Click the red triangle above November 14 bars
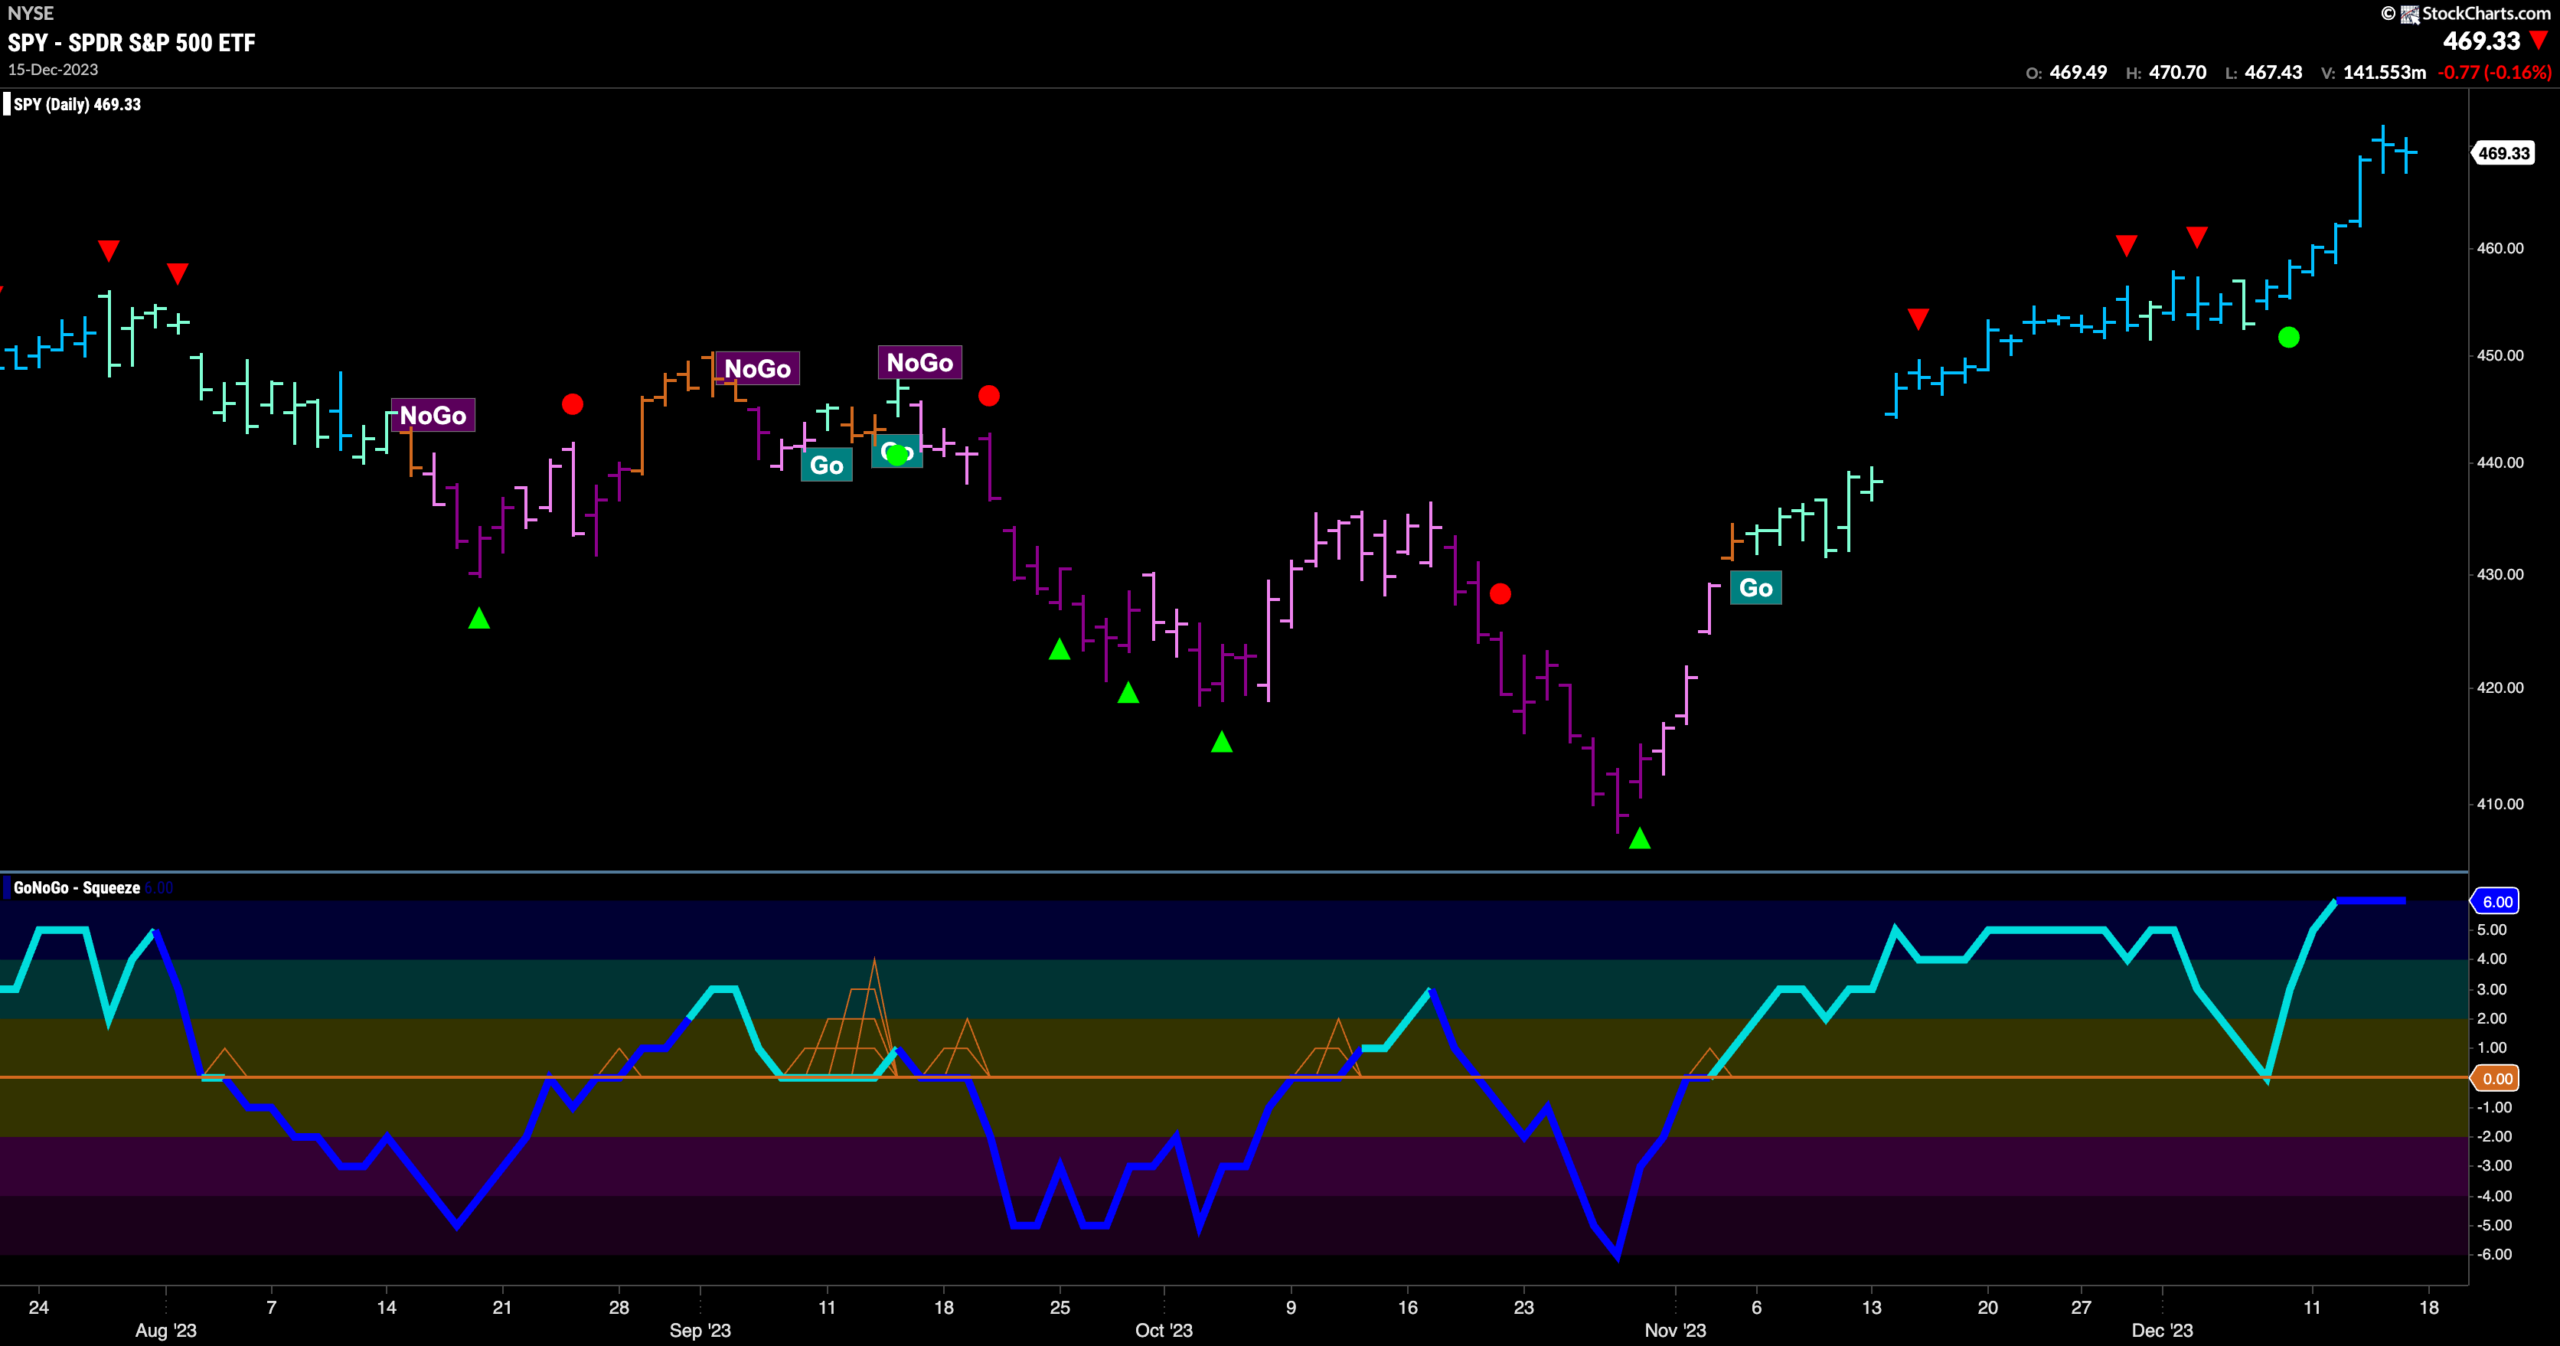This screenshot has height=1346, width=2560. pos(1918,319)
